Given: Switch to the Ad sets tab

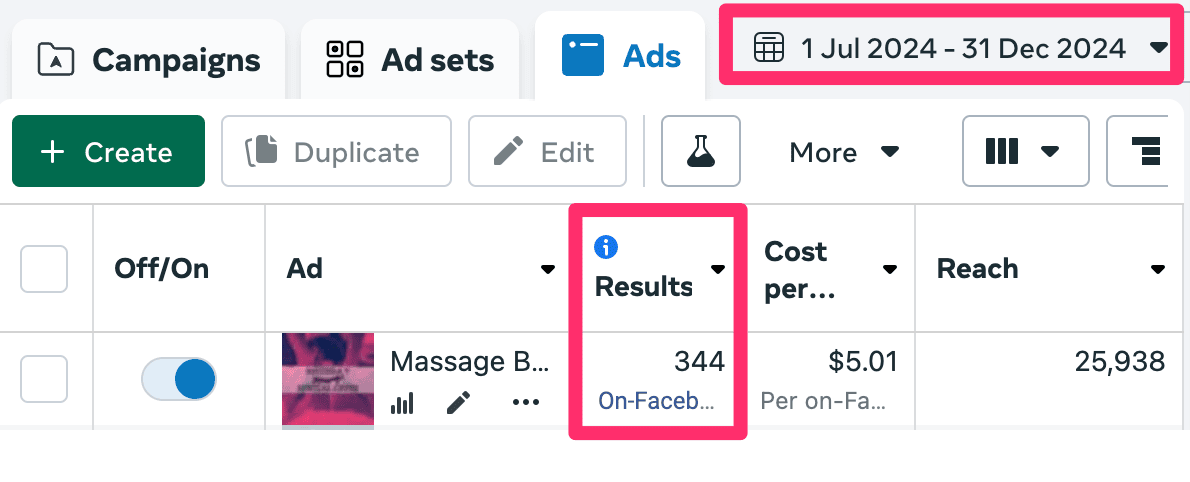Looking at the screenshot, I should tap(410, 60).
